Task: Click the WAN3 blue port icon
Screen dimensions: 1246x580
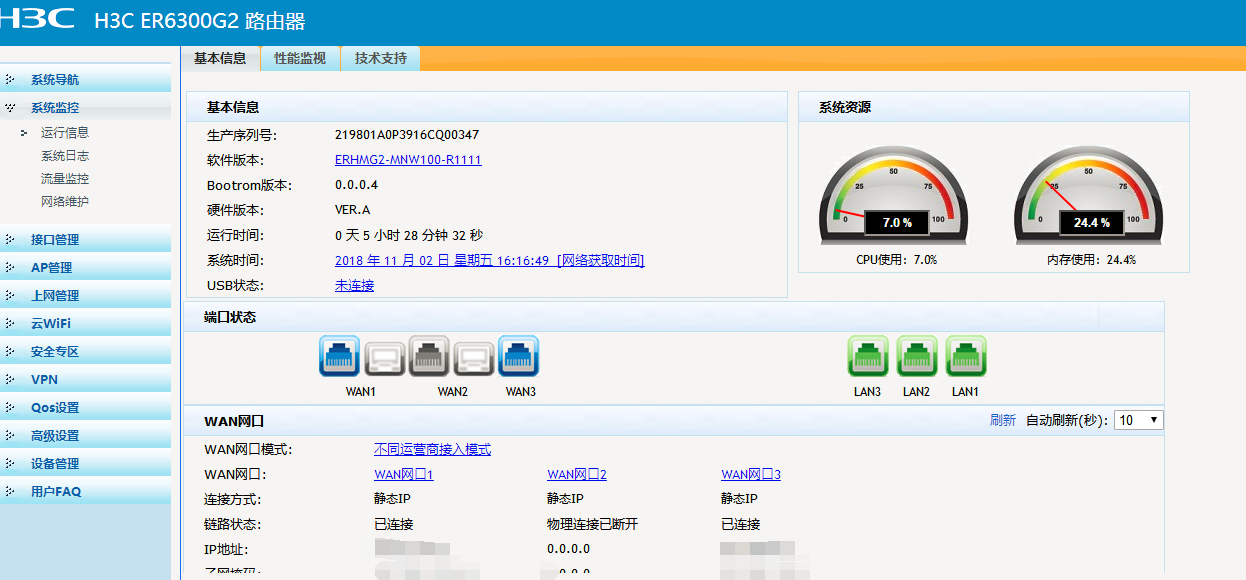Action: [519, 356]
